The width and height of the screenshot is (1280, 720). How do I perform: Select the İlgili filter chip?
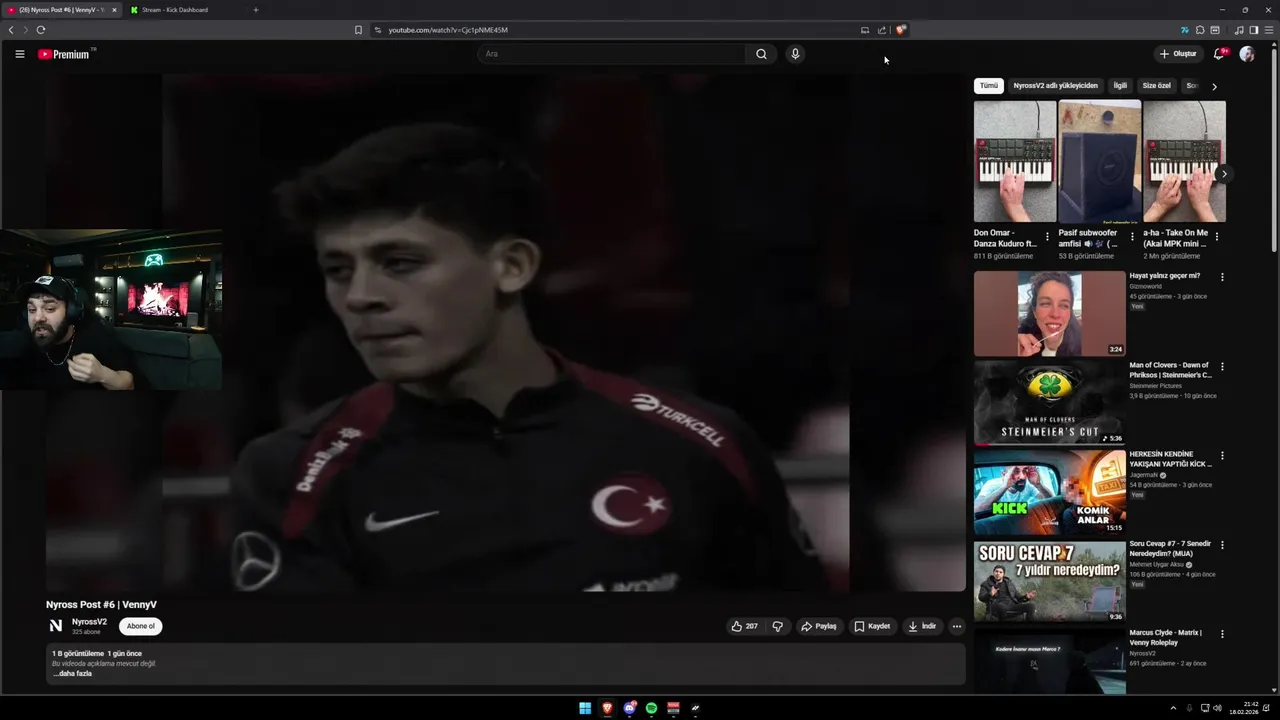pyautogui.click(x=1120, y=86)
